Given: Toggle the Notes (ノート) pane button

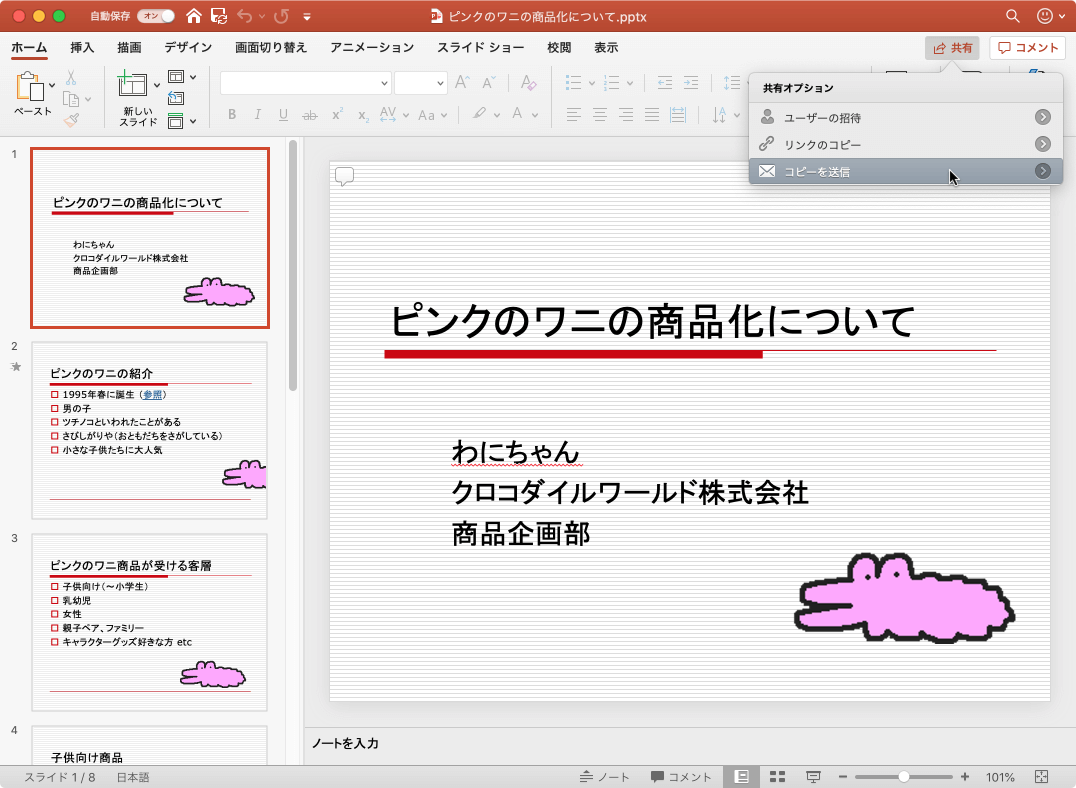Looking at the screenshot, I should [x=604, y=777].
